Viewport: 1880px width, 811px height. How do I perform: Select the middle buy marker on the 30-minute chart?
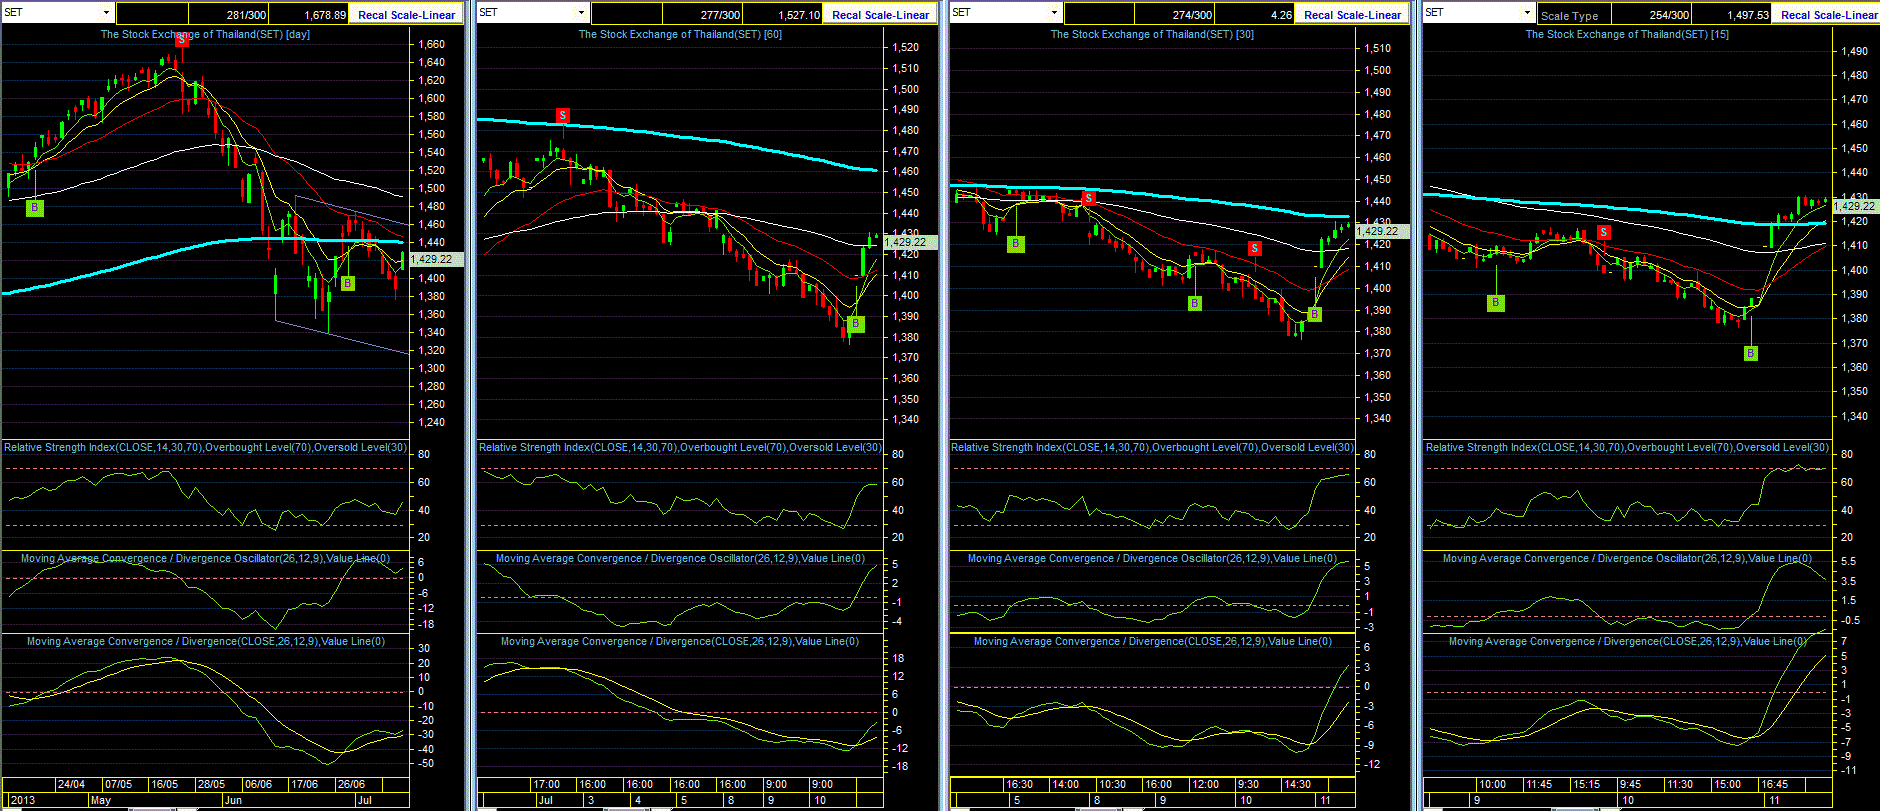[1195, 303]
